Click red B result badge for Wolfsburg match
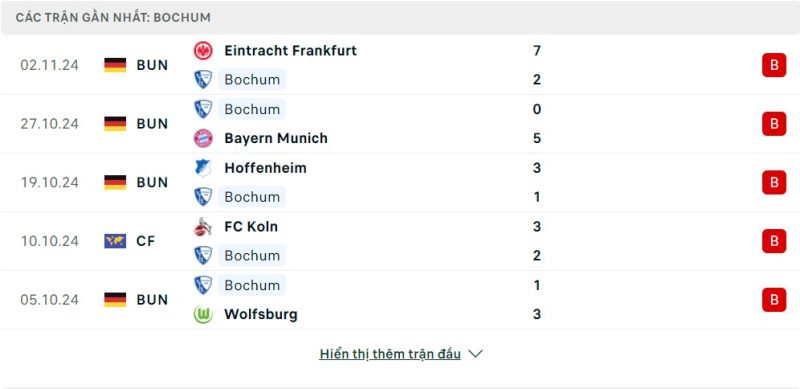Screen dimensions: 800x389 click(774, 300)
